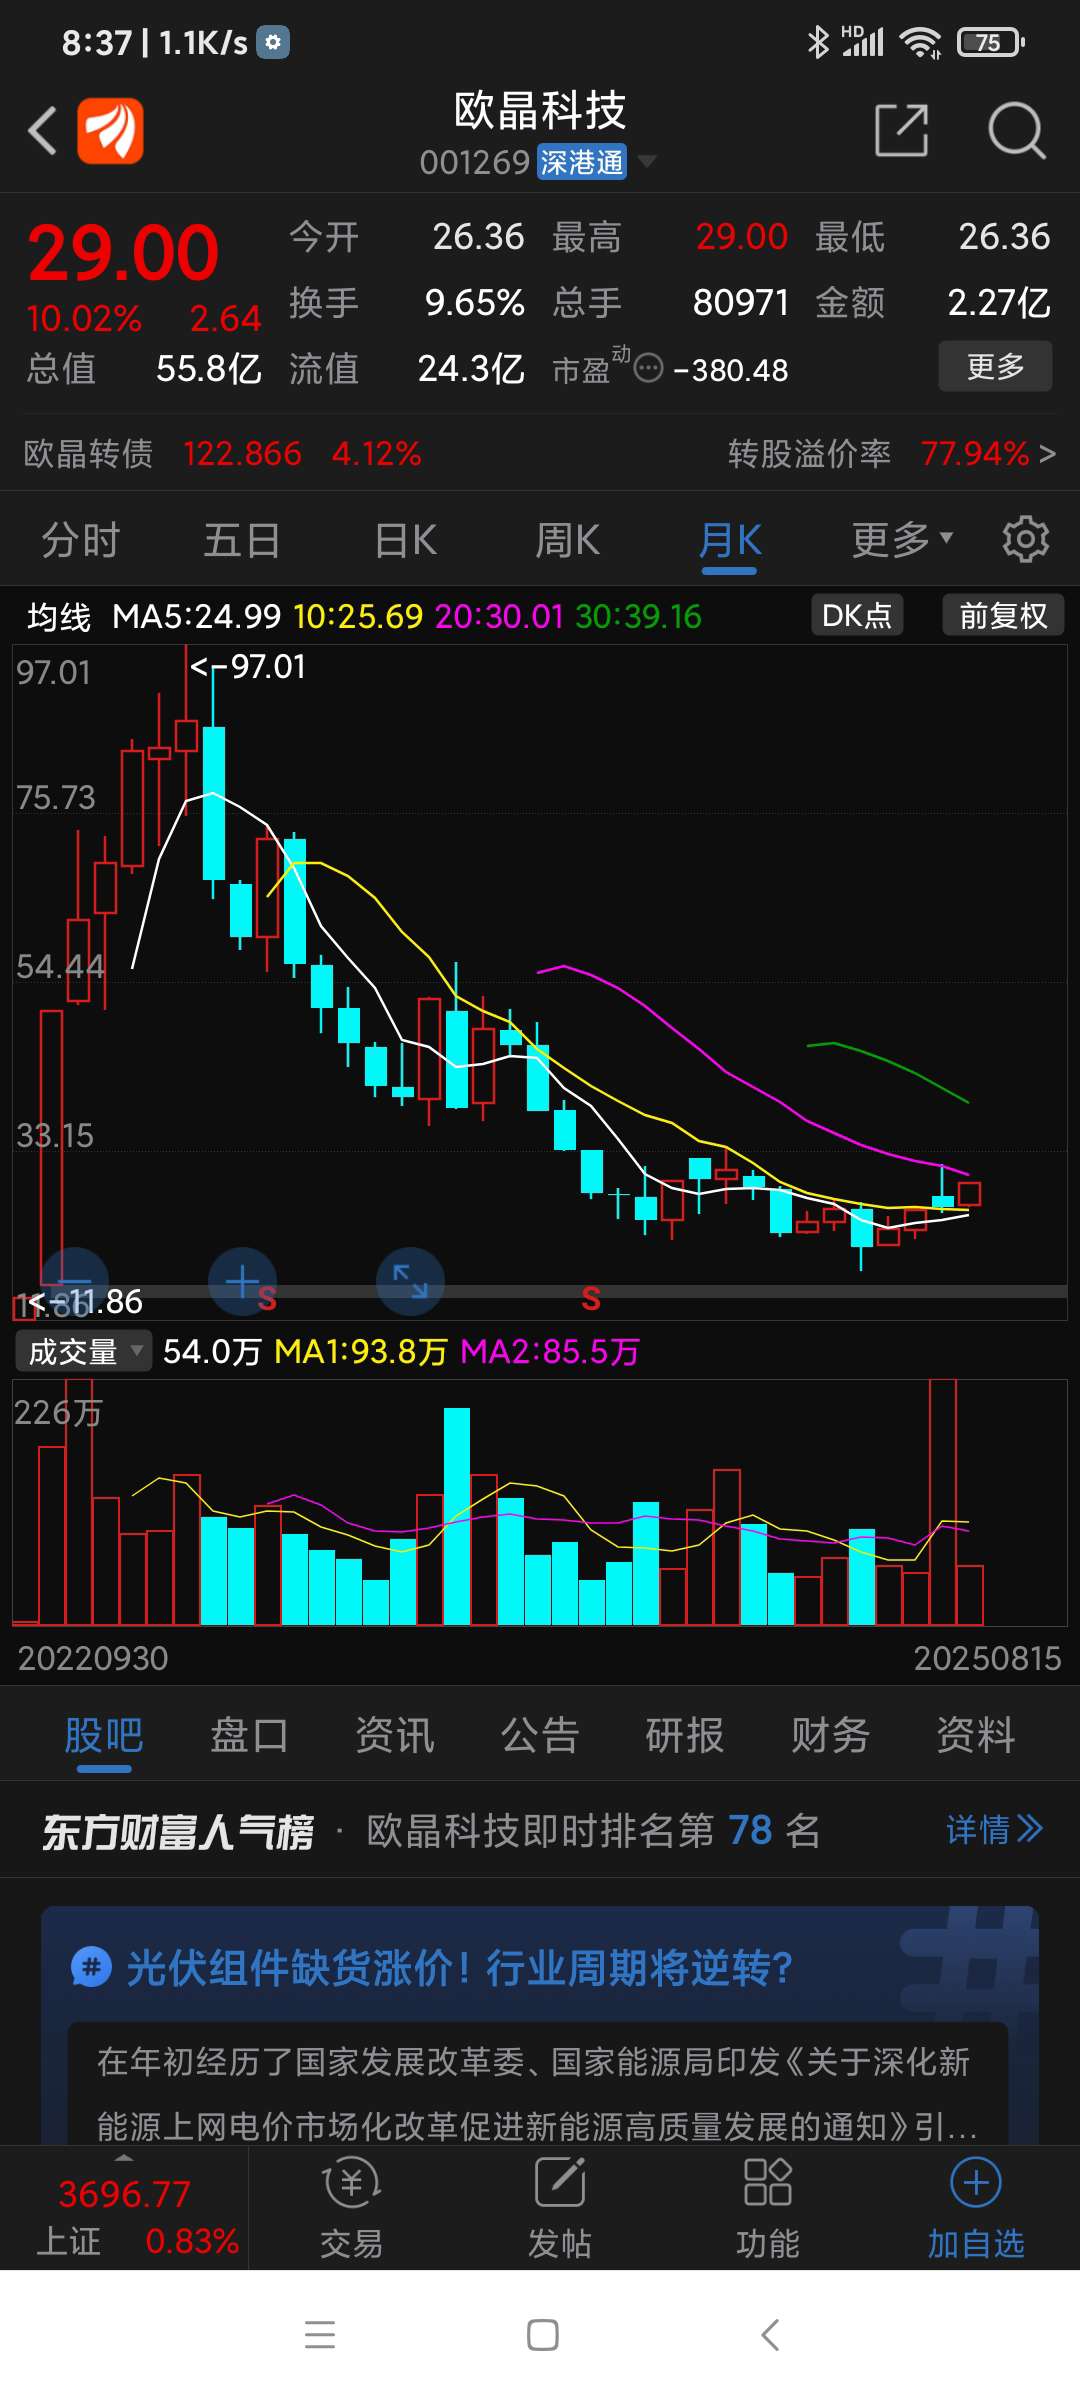Open the 财务 tab

[x=831, y=1735]
